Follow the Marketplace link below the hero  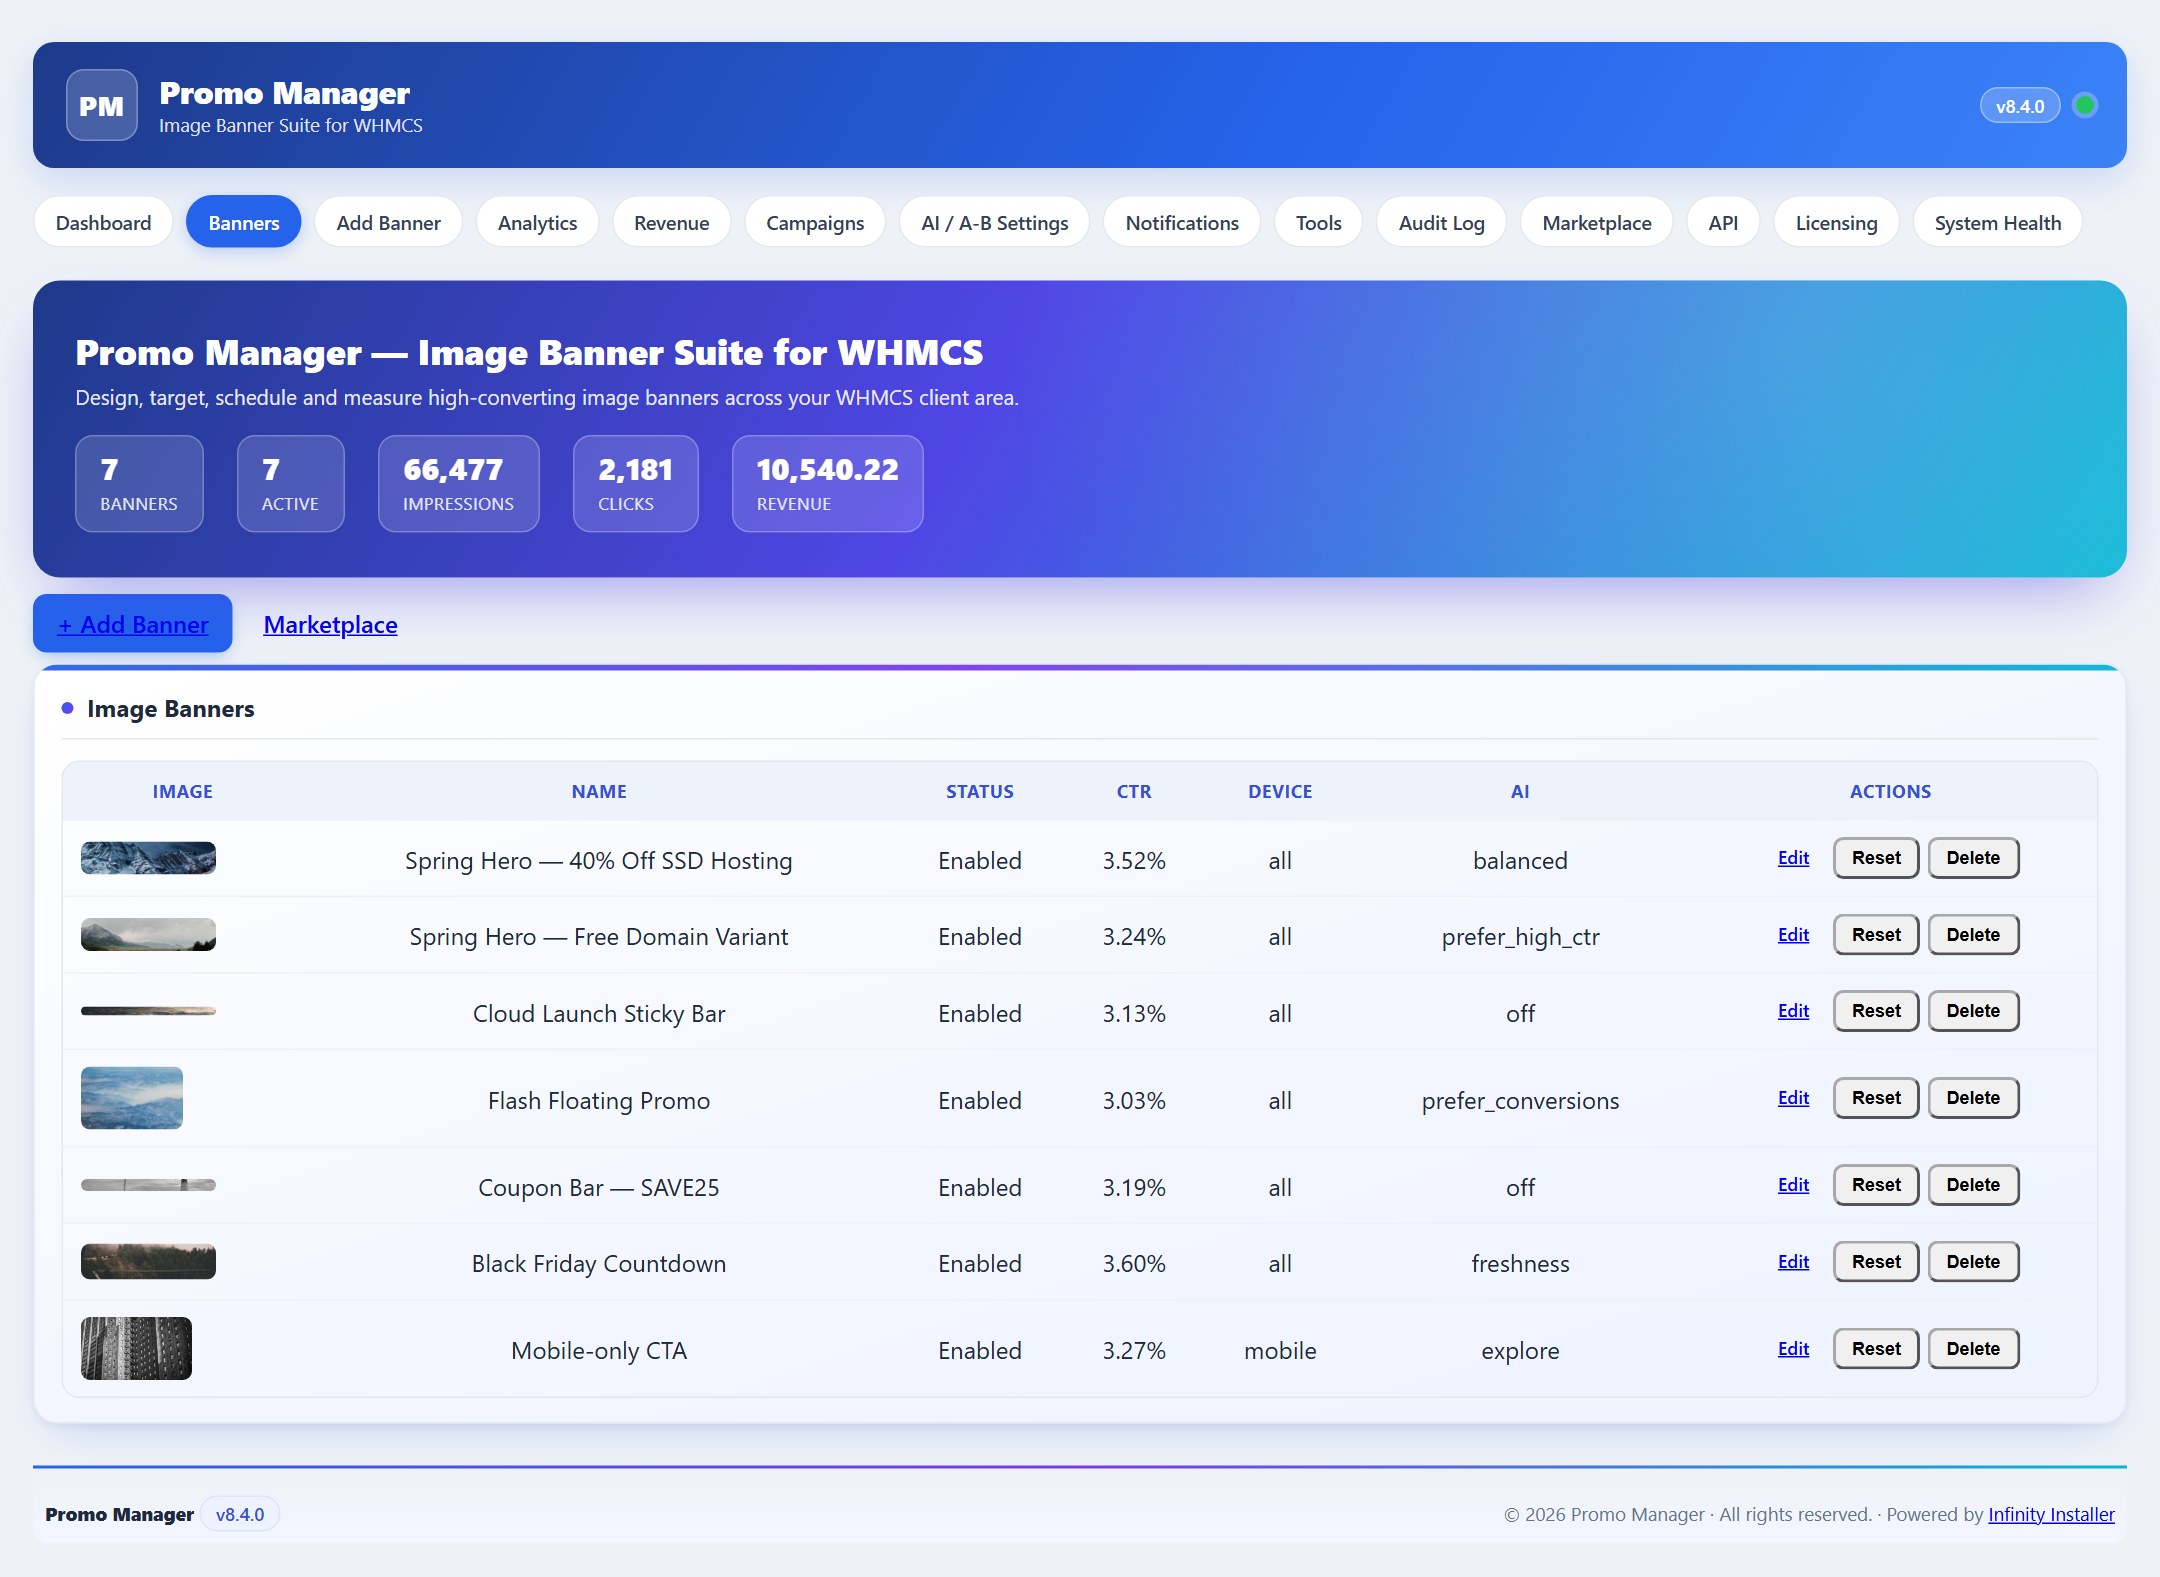(330, 625)
